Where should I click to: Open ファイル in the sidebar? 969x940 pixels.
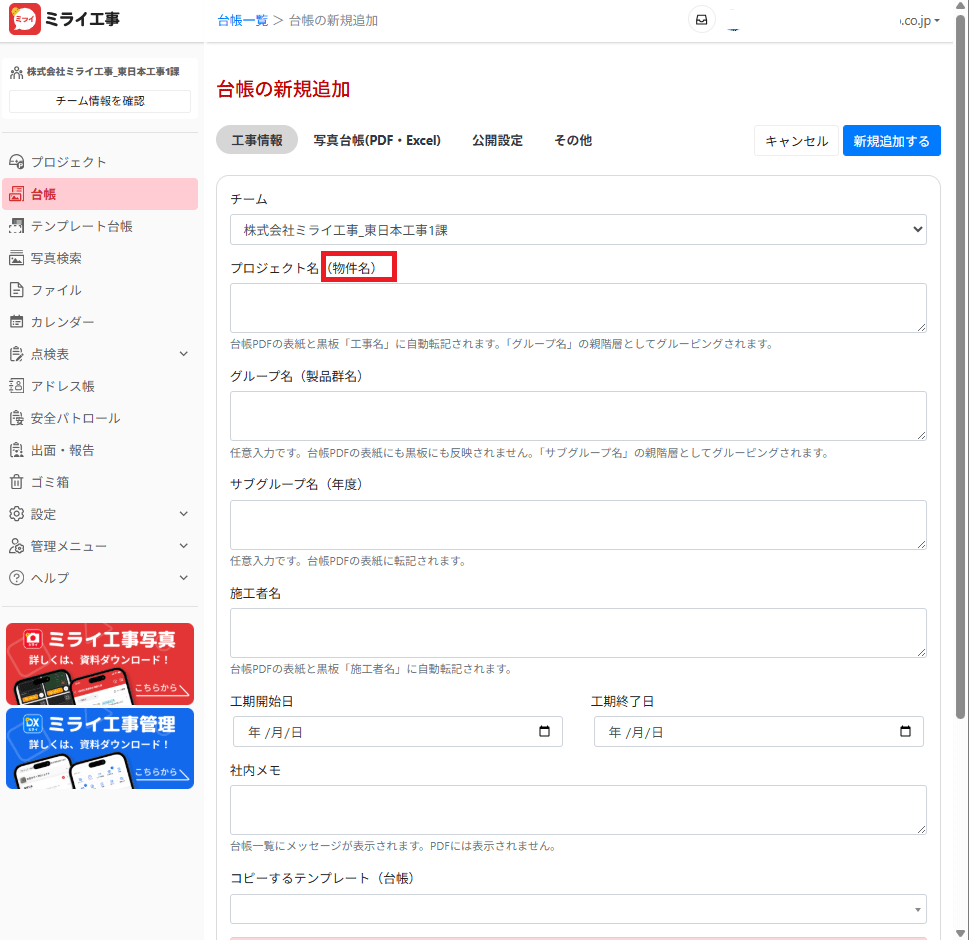click(56, 290)
